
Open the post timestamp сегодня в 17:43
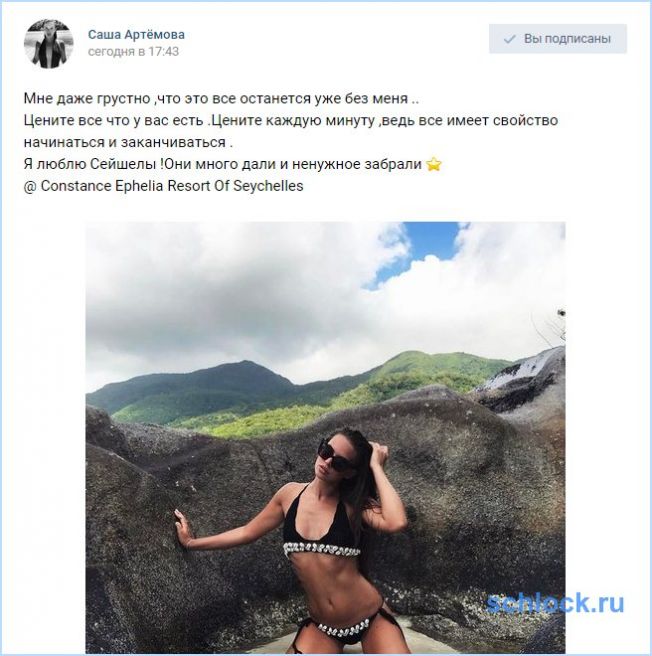pyautogui.click(x=133, y=51)
